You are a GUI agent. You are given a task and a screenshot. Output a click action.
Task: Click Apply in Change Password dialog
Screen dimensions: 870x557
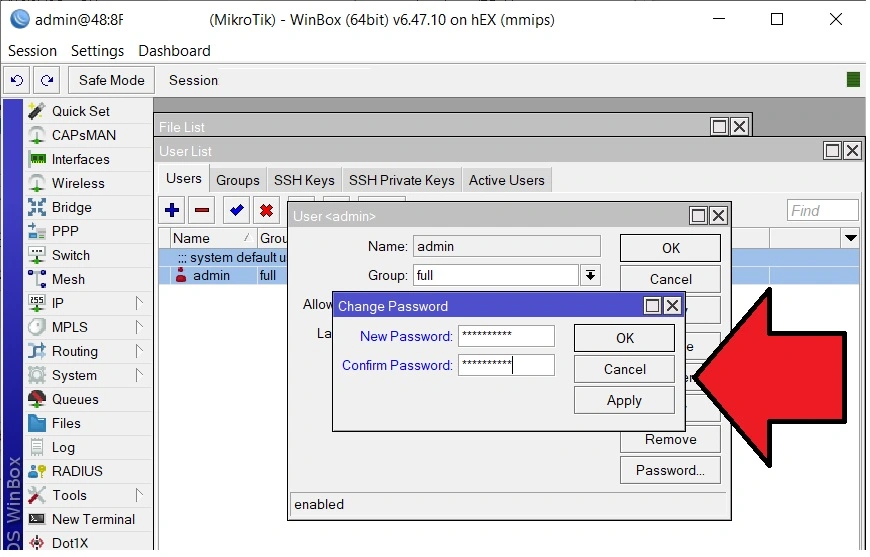coord(624,401)
